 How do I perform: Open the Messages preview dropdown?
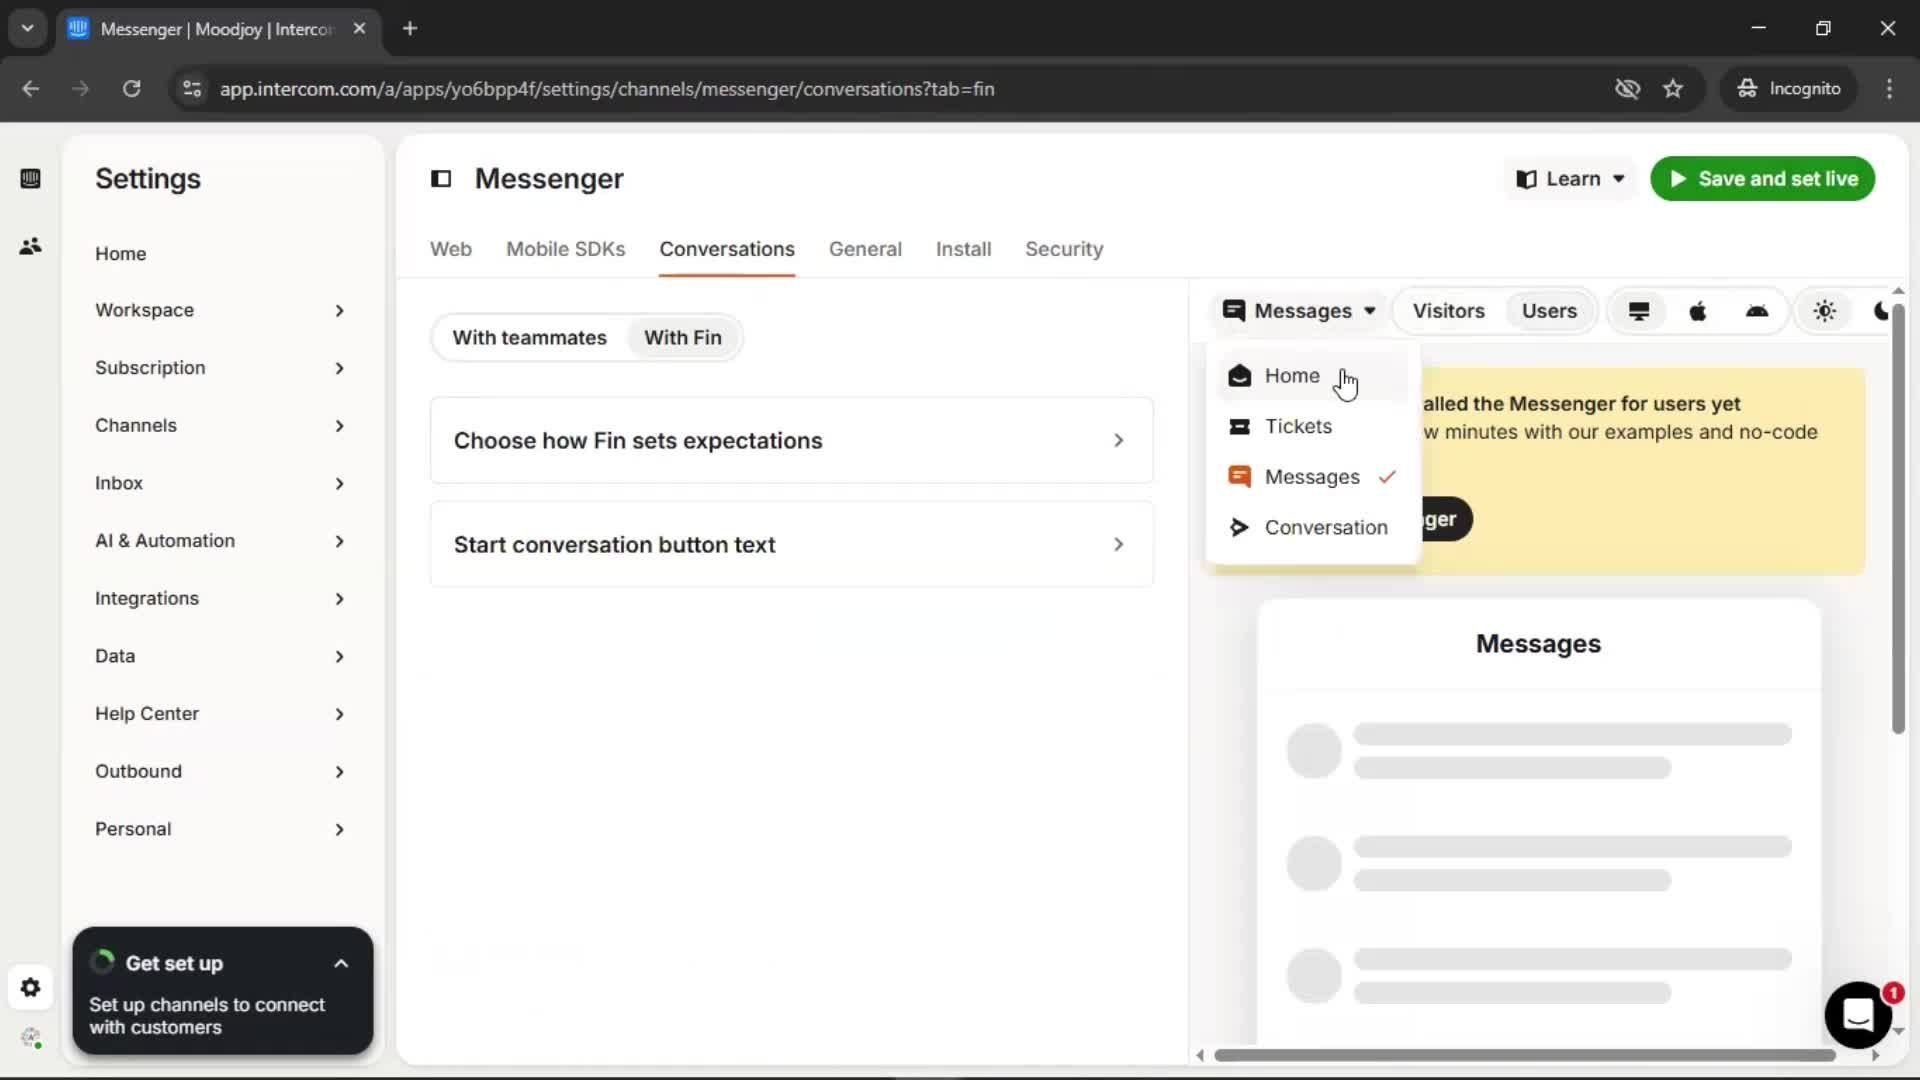coord(1299,311)
